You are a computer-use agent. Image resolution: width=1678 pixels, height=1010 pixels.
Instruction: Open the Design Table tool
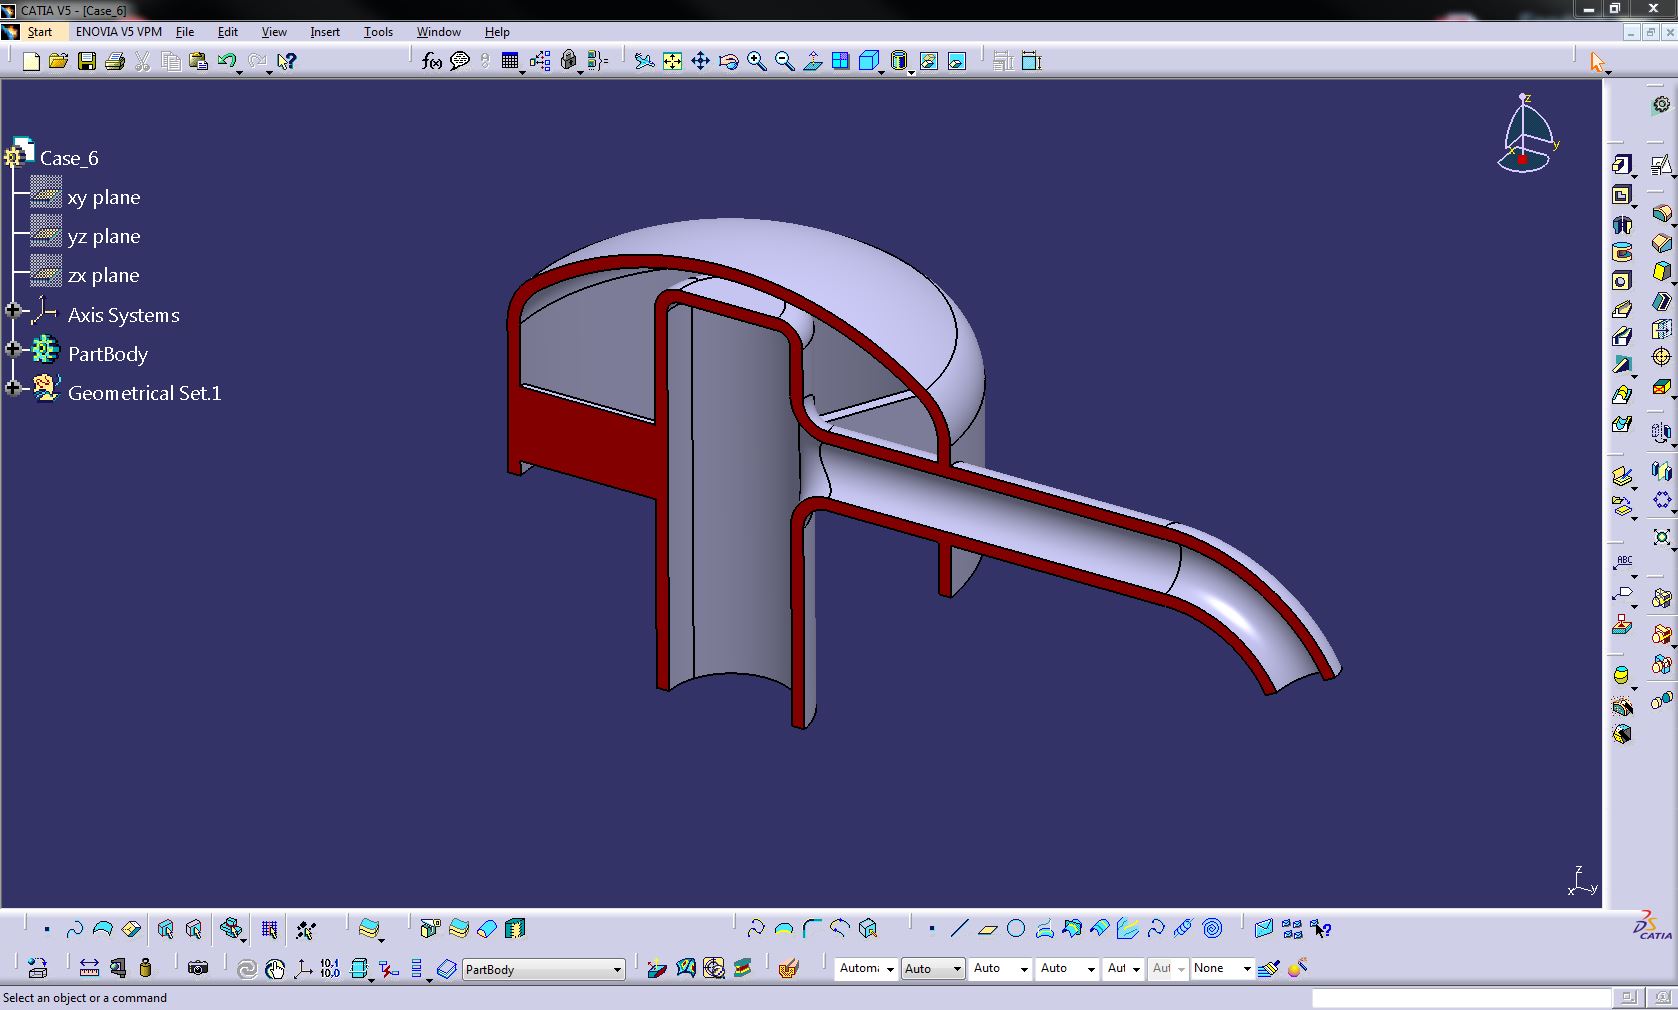510,61
